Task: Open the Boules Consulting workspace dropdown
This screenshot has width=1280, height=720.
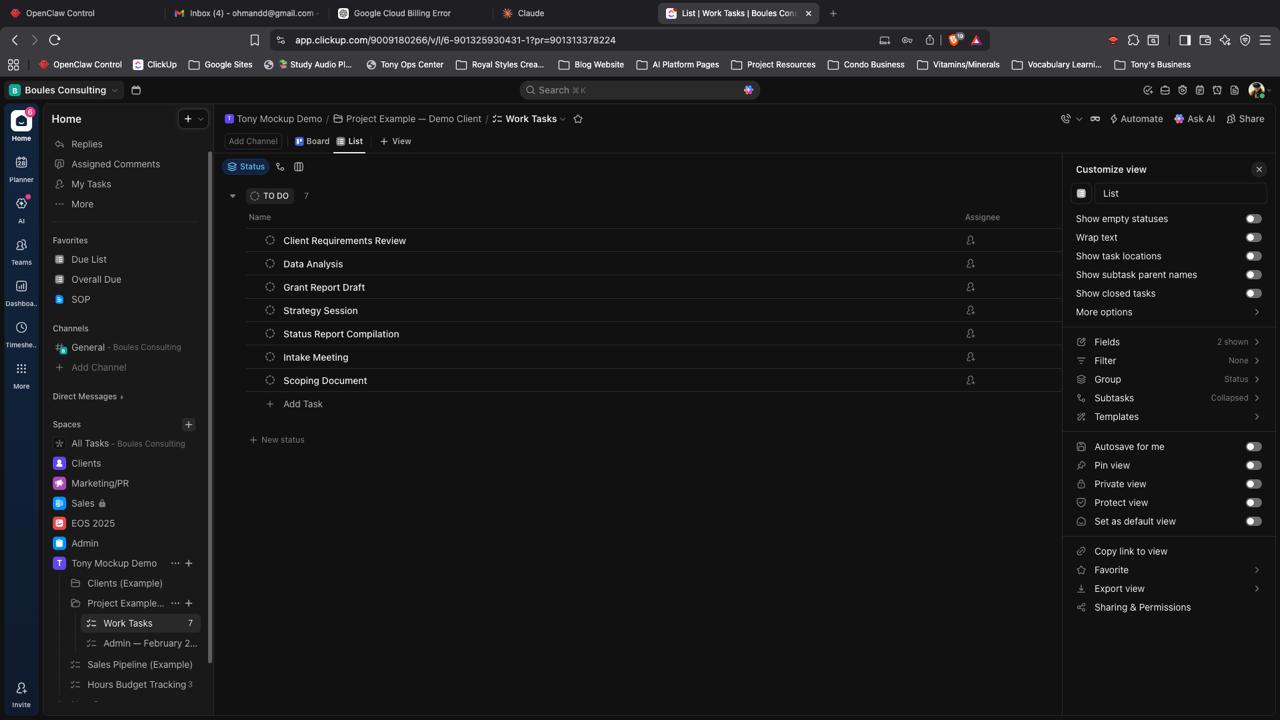Action: pyautogui.click(x=64, y=90)
